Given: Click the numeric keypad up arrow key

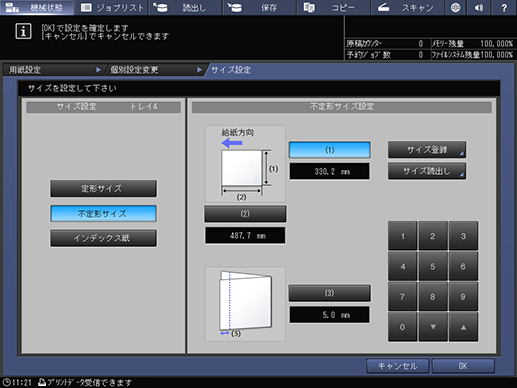Looking at the screenshot, I should click(x=463, y=327).
